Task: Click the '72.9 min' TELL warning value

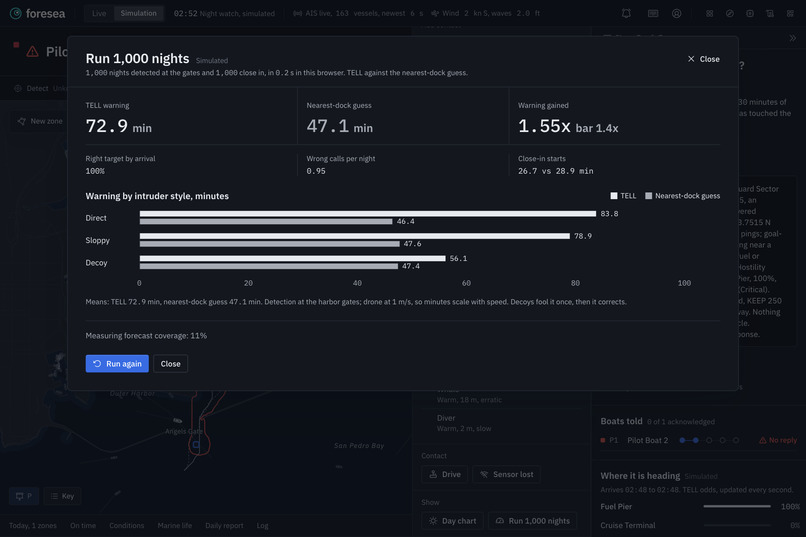Action: tap(119, 126)
